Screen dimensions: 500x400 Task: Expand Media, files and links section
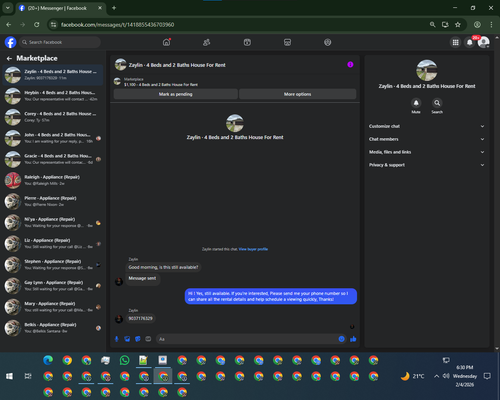coord(426,152)
